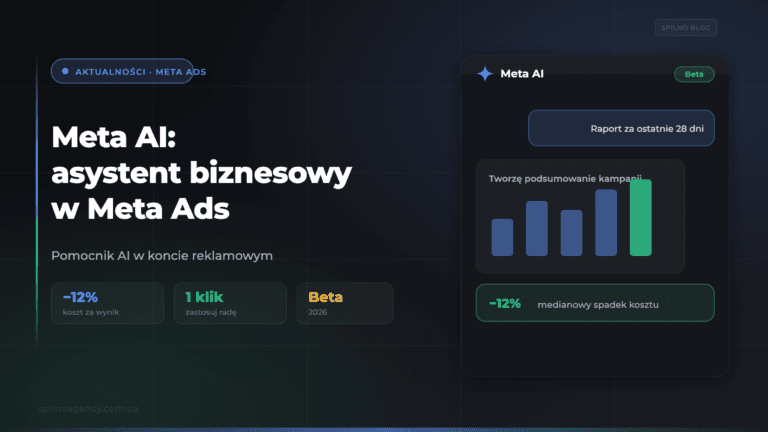
Task: Click the '-12% medianowy spadek kosztu' banner
Action: pyautogui.click(x=595, y=303)
